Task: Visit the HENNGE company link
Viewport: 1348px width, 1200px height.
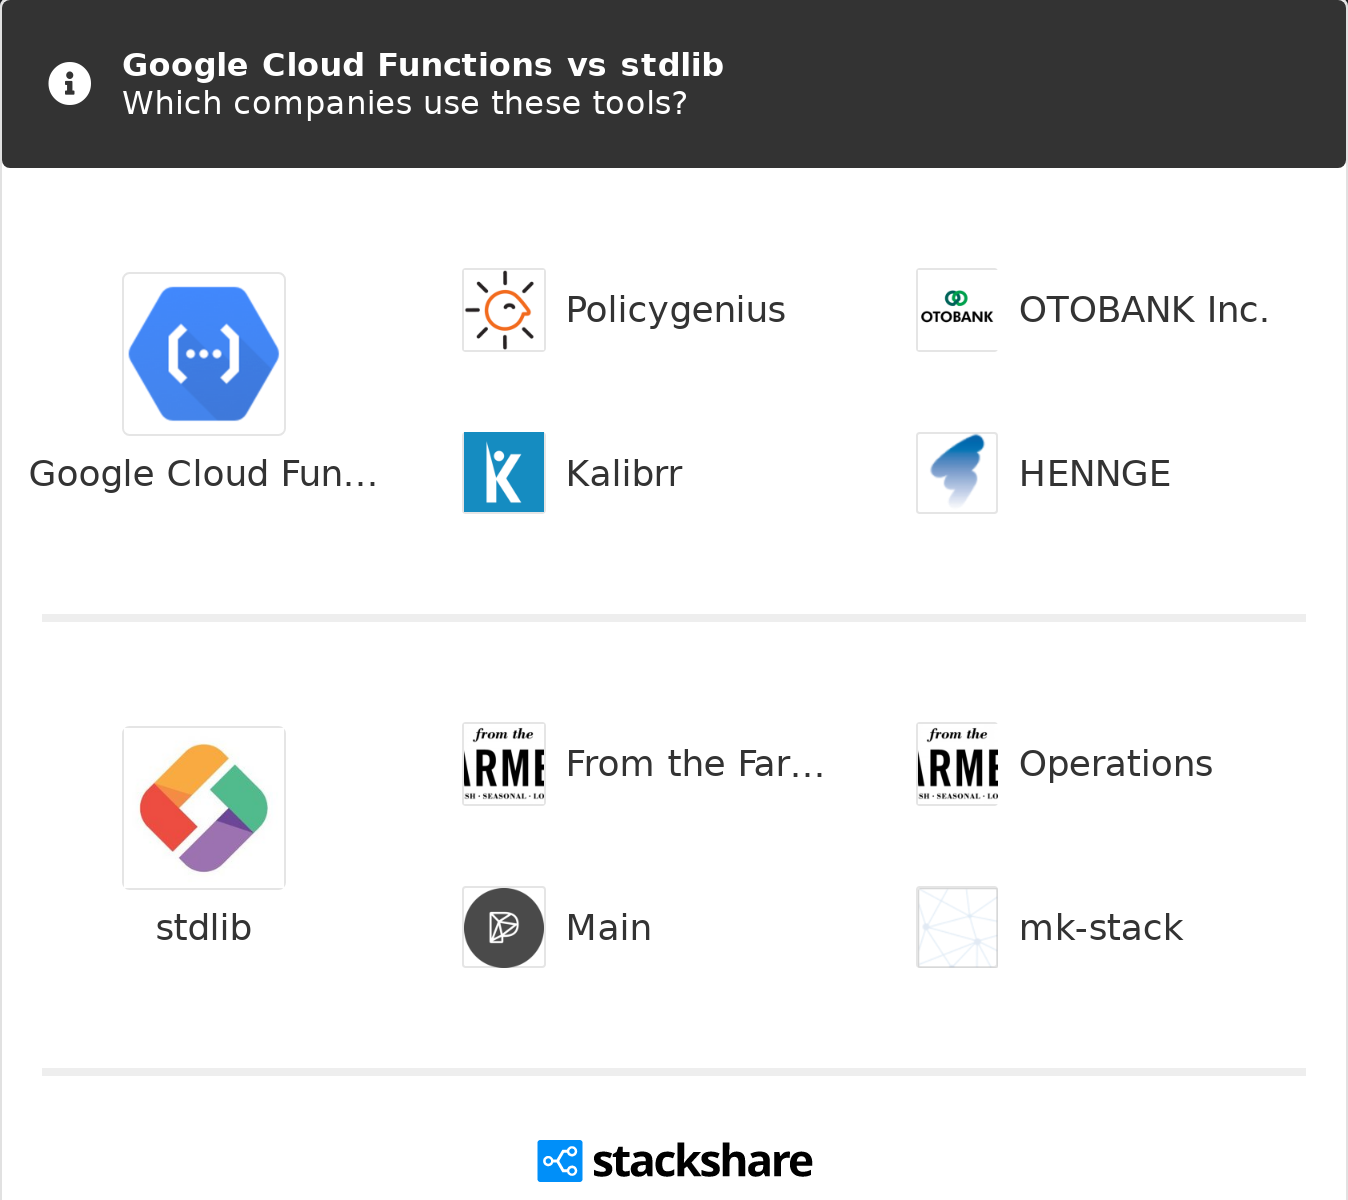Action: point(1095,474)
